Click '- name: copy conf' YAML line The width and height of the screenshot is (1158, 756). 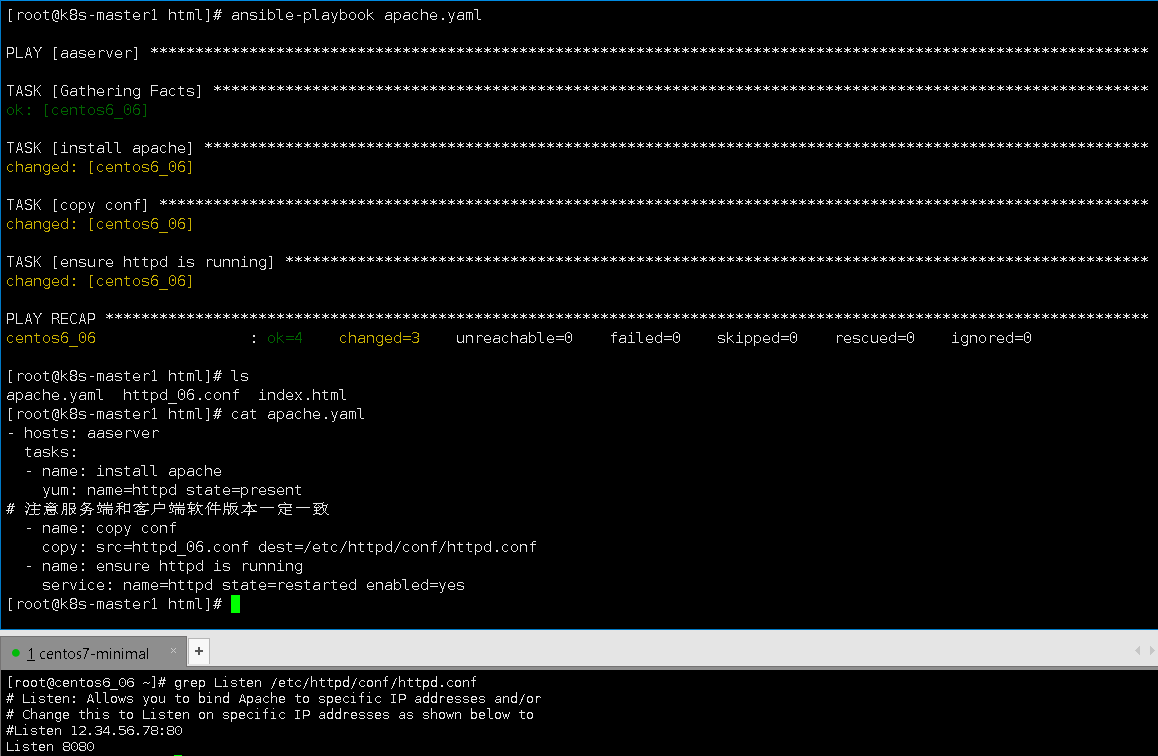click(100, 528)
